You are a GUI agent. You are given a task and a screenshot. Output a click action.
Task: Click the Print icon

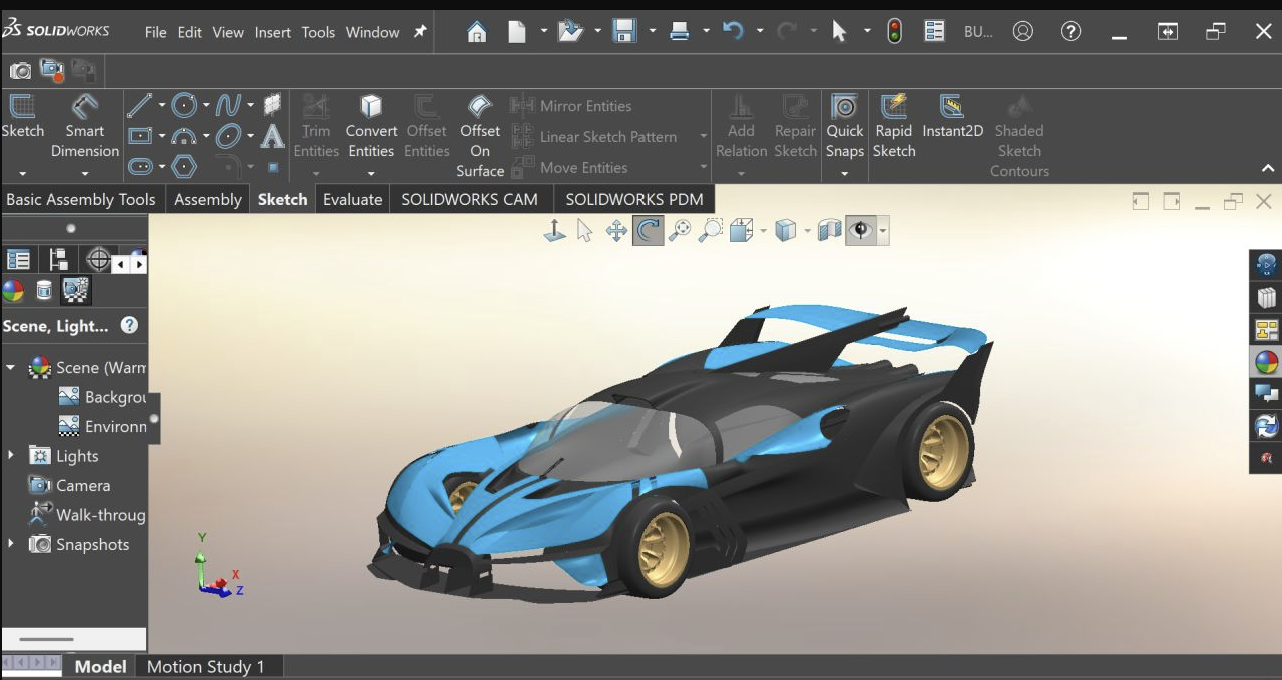680,32
